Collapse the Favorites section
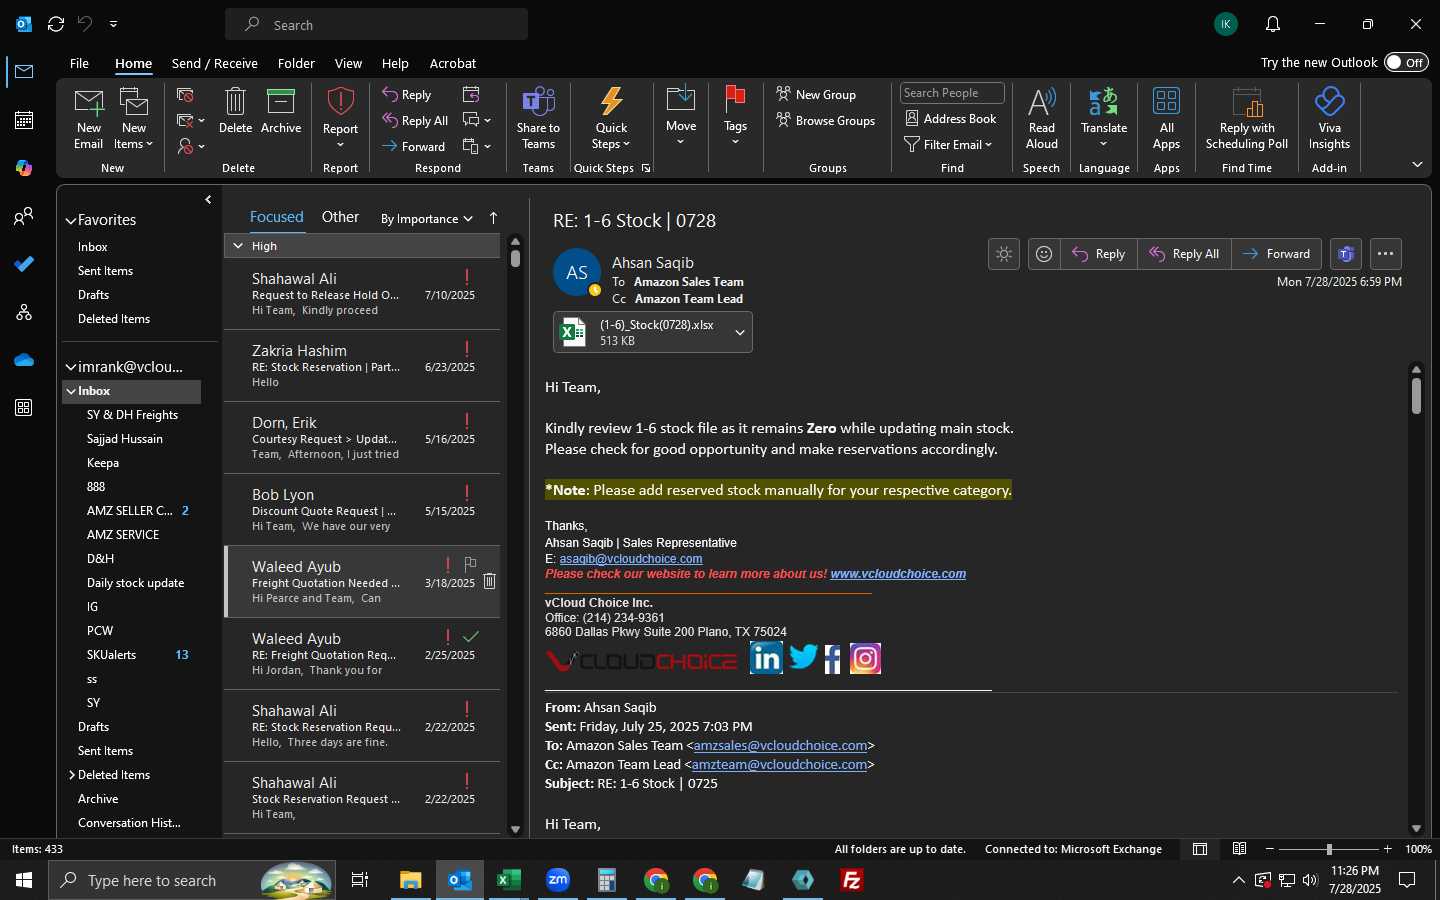 click(70, 220)
